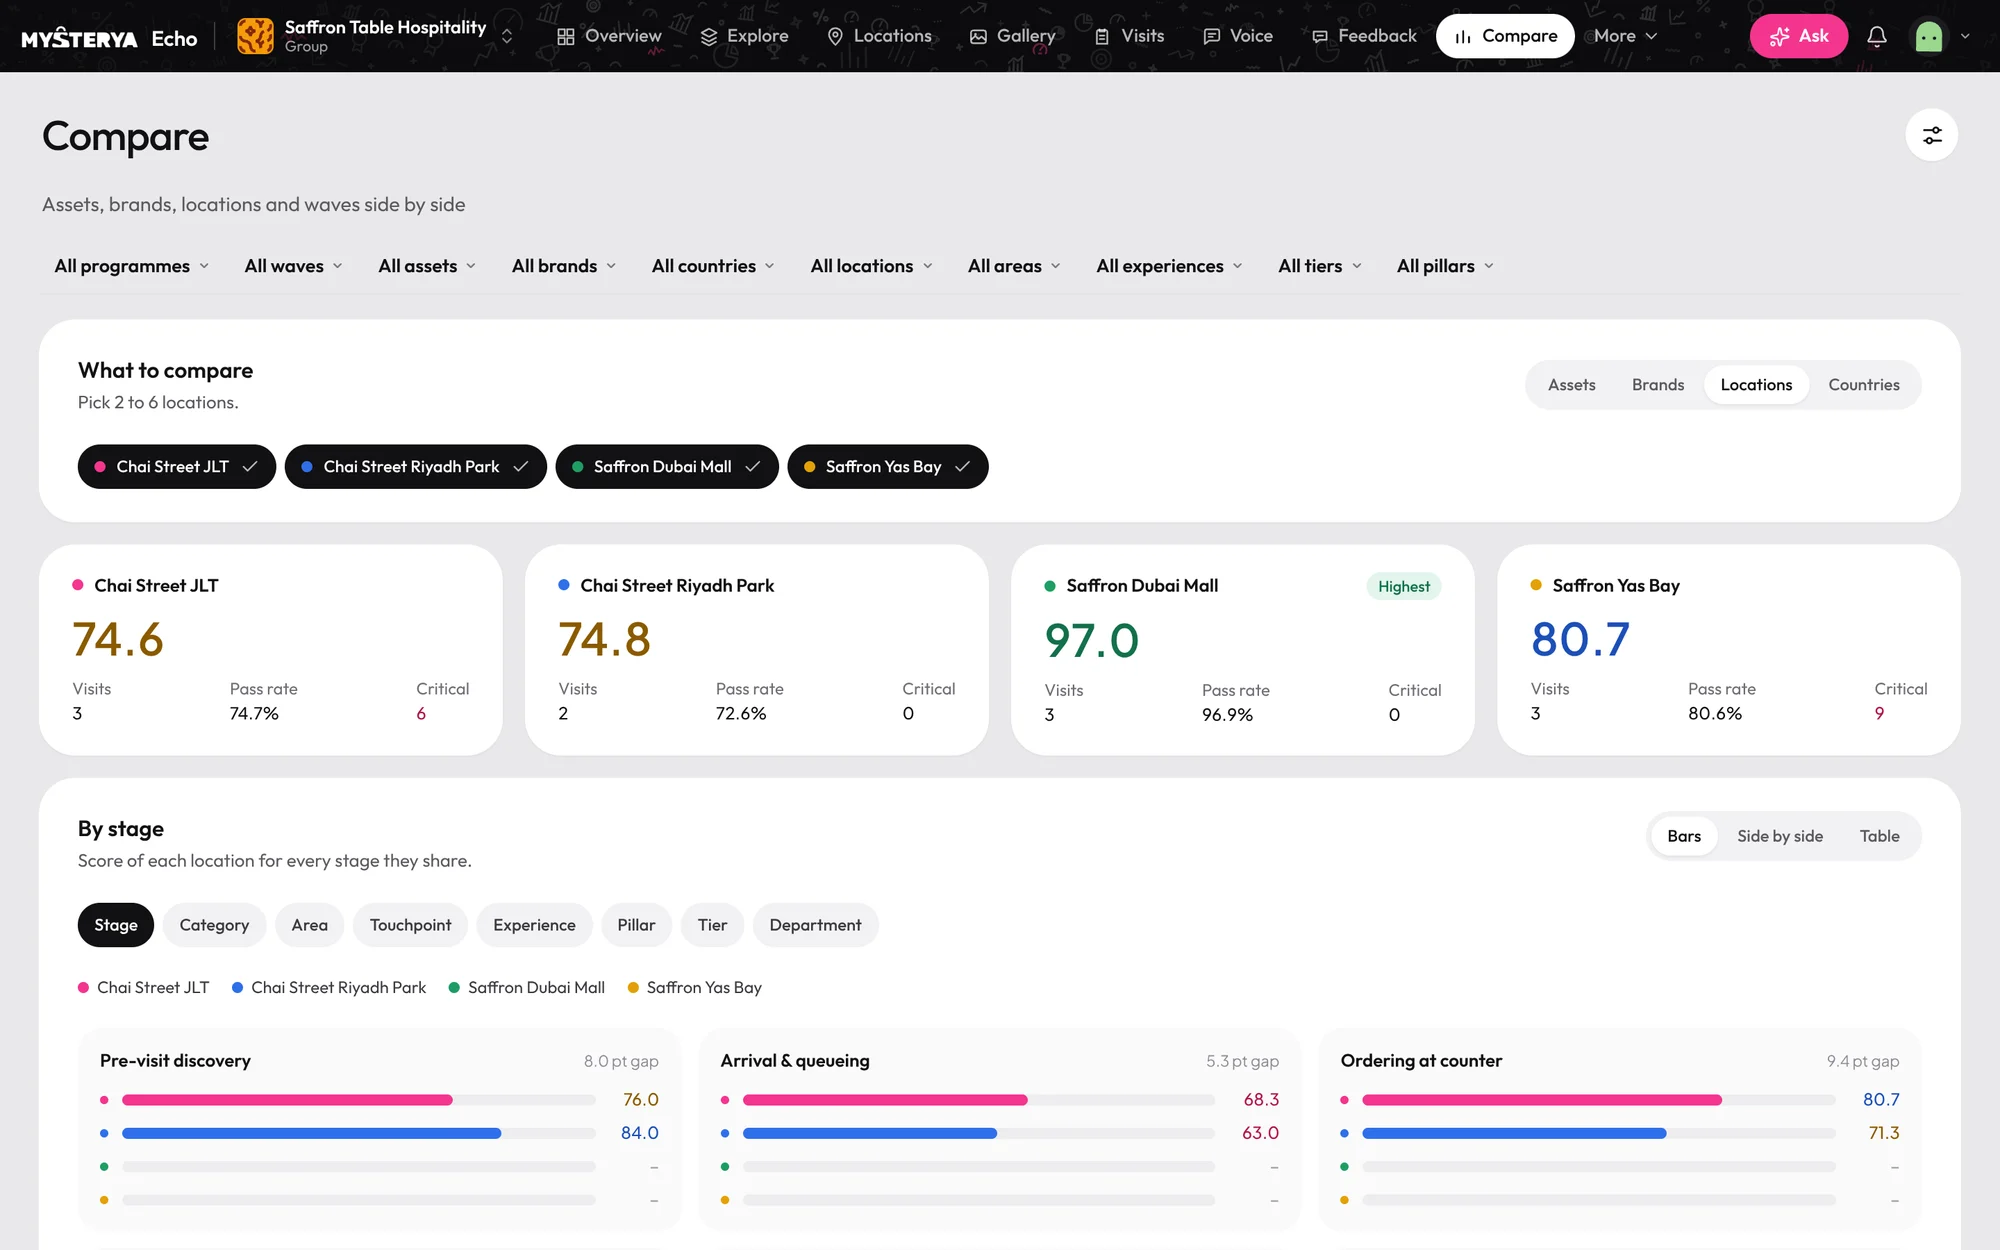Deselect the Saffron Dubai Mall chip
The height and width of the screenshot is (1250, 2000).
point(667,467)
